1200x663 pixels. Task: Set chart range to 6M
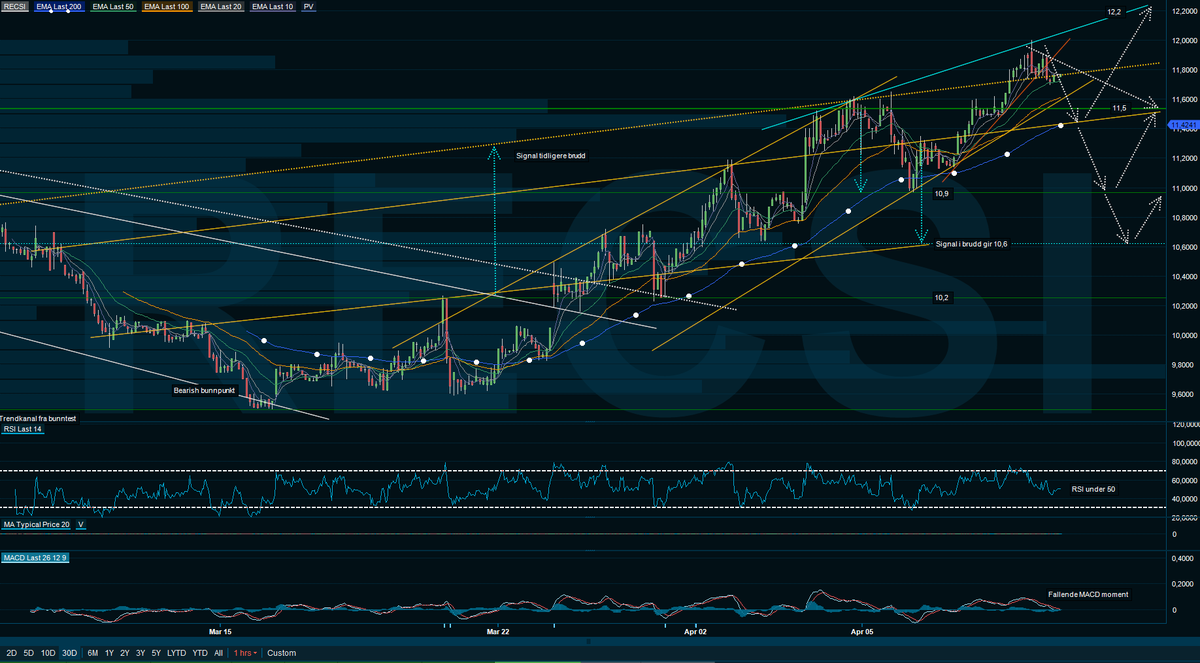click(93, 653)
